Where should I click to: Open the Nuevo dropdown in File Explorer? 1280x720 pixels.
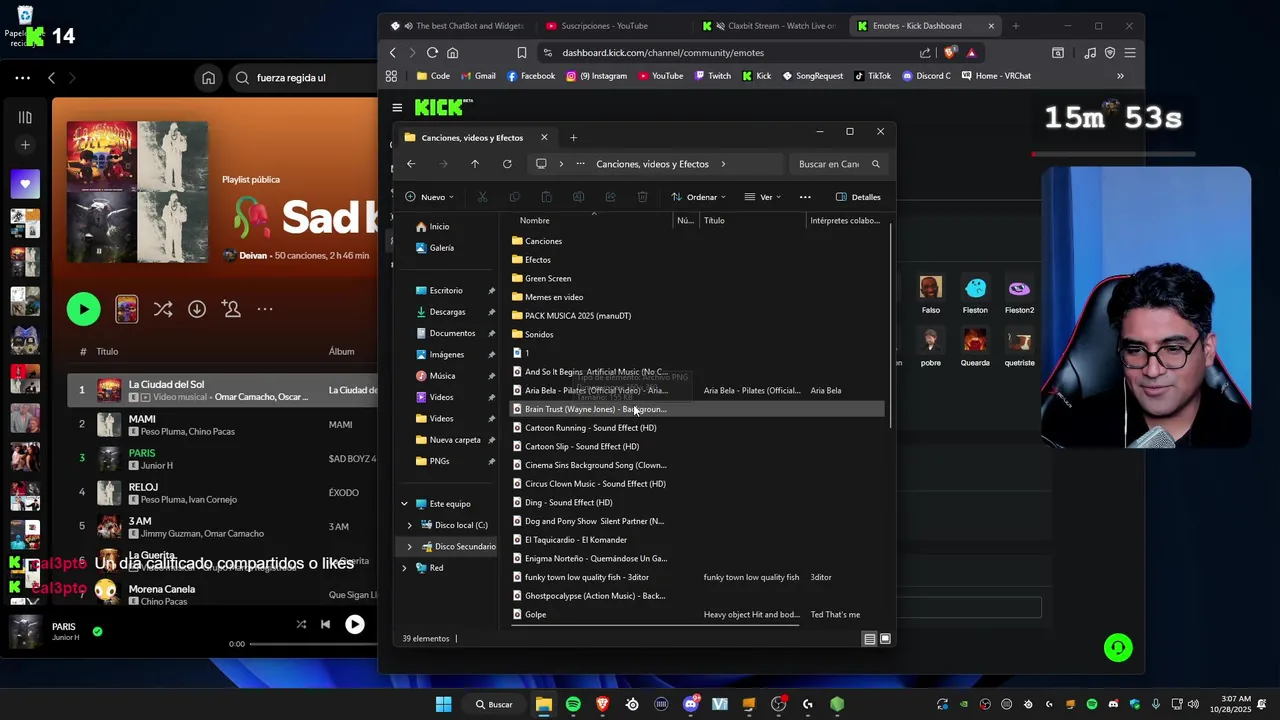click(x=430, y=197)
